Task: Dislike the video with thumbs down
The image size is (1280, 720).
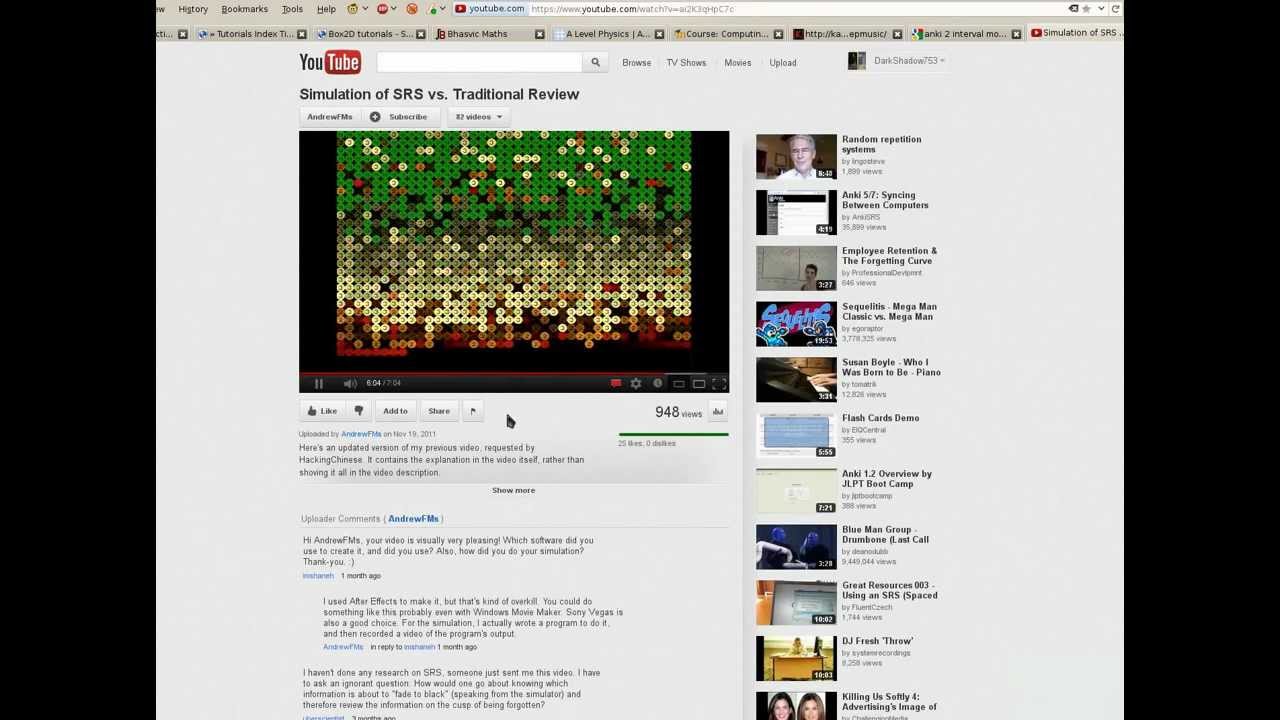Action: tap(359, 411)
